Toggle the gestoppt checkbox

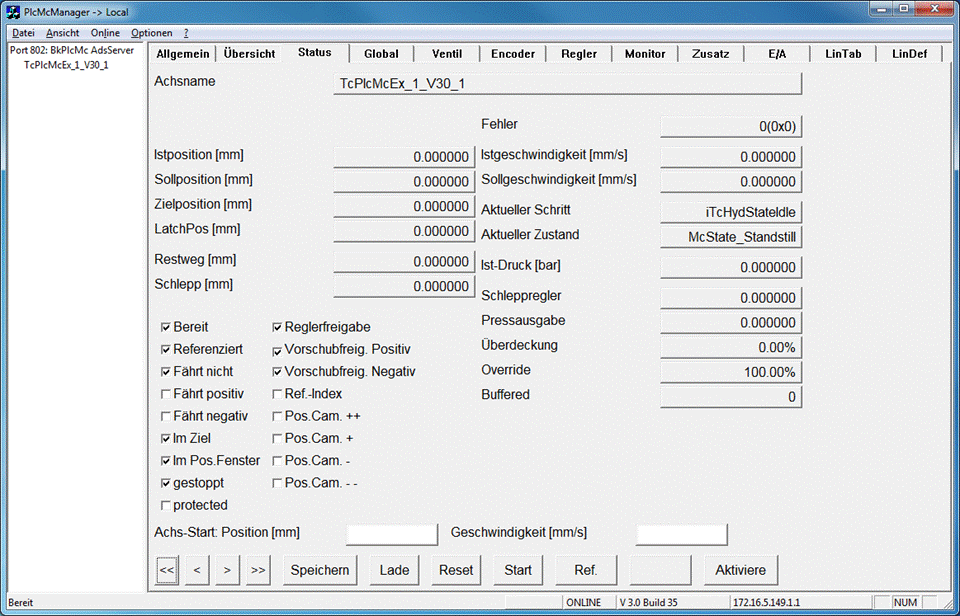tap(165, 483)
